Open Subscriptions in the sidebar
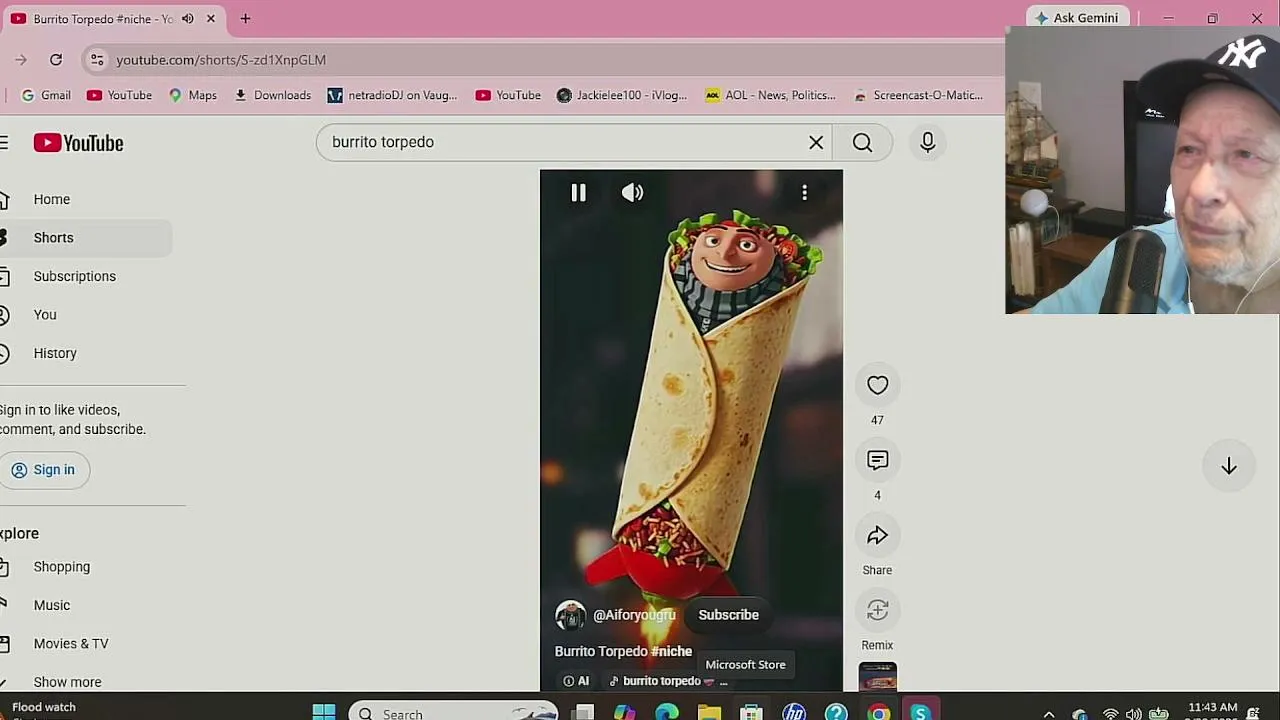 click(75, 276)
